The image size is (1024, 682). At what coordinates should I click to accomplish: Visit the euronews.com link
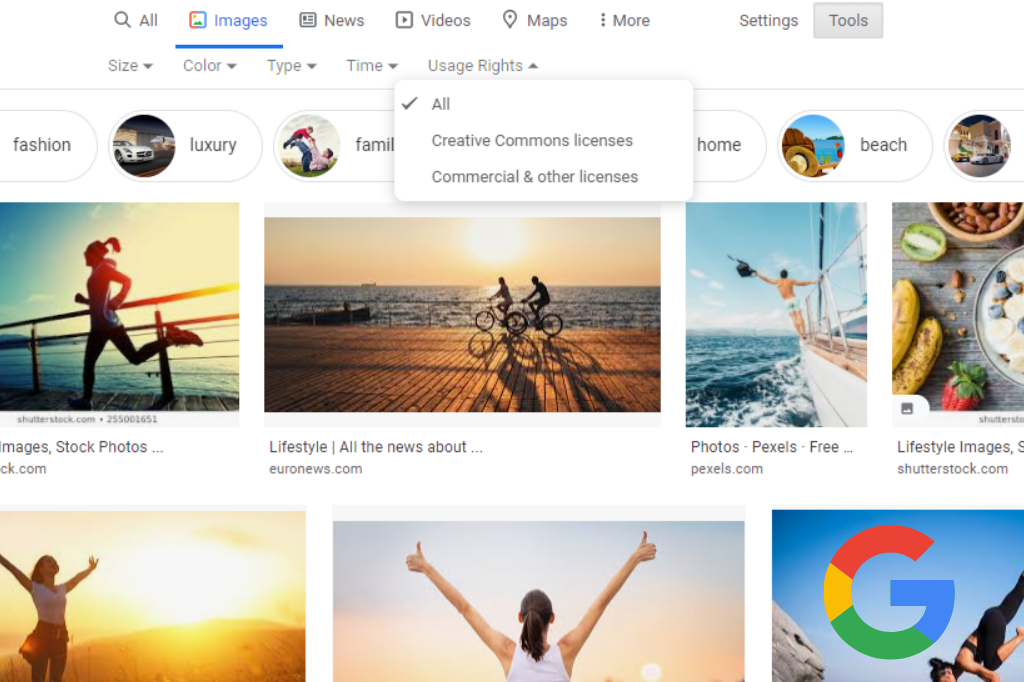click(316, 468)
